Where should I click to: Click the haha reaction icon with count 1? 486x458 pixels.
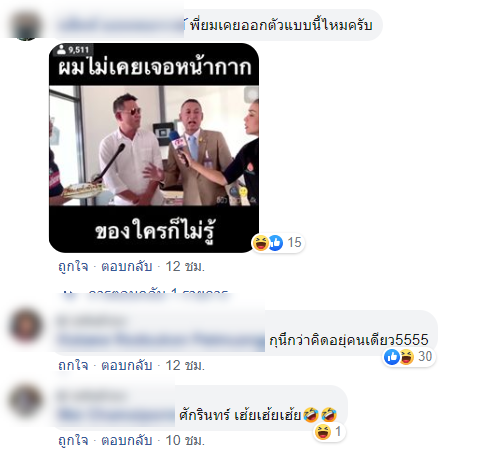(323, 432)
